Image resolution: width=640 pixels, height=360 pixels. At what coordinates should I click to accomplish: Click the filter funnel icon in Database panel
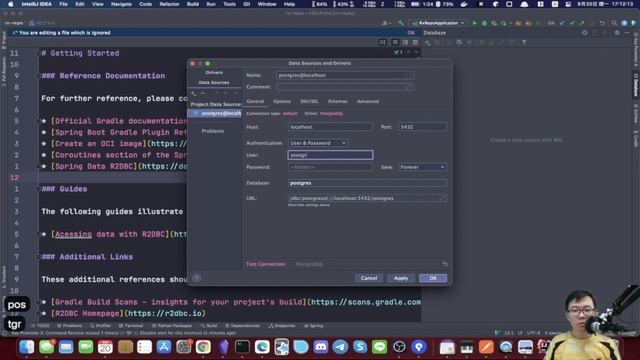click(524, 42)
